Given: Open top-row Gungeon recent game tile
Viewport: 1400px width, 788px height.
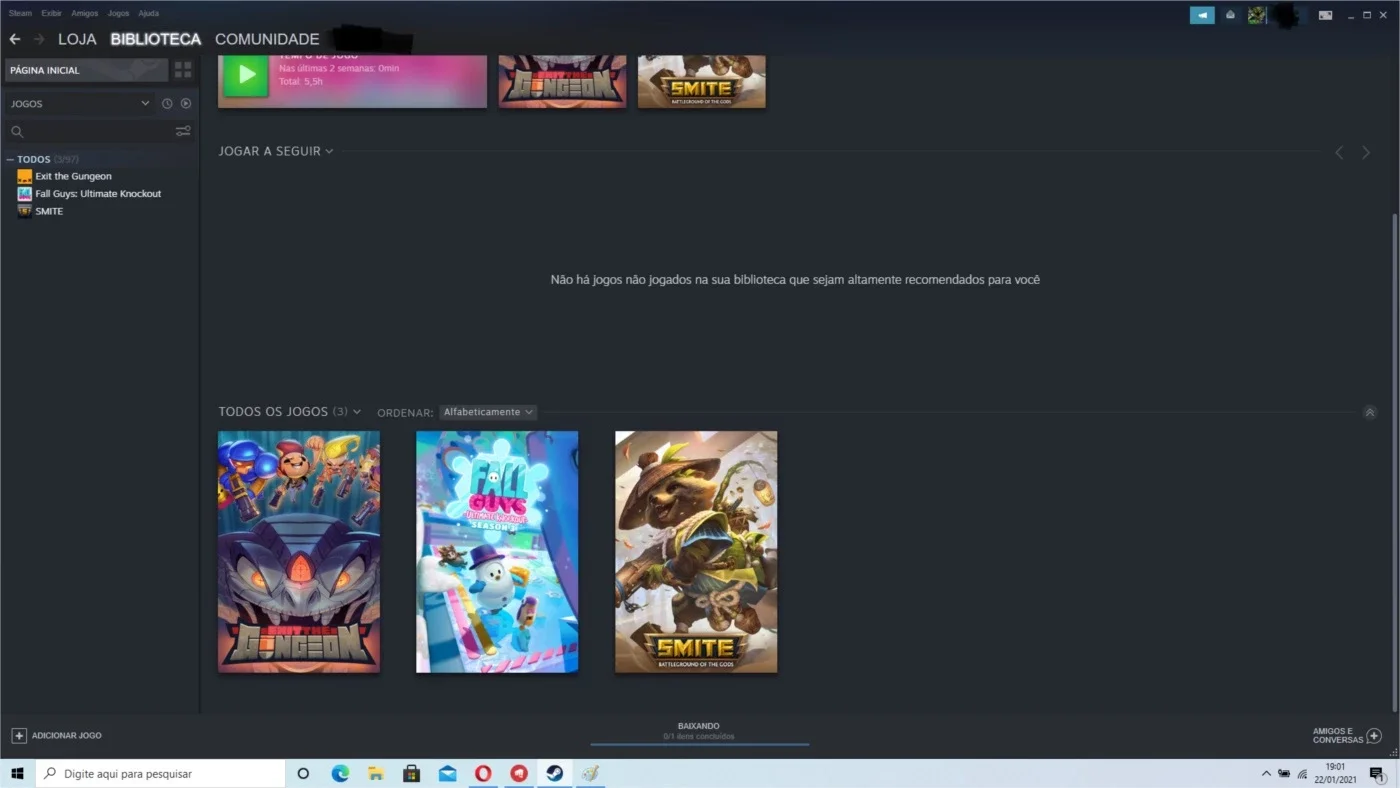Looking at the screenshot, I should [562, 81].
